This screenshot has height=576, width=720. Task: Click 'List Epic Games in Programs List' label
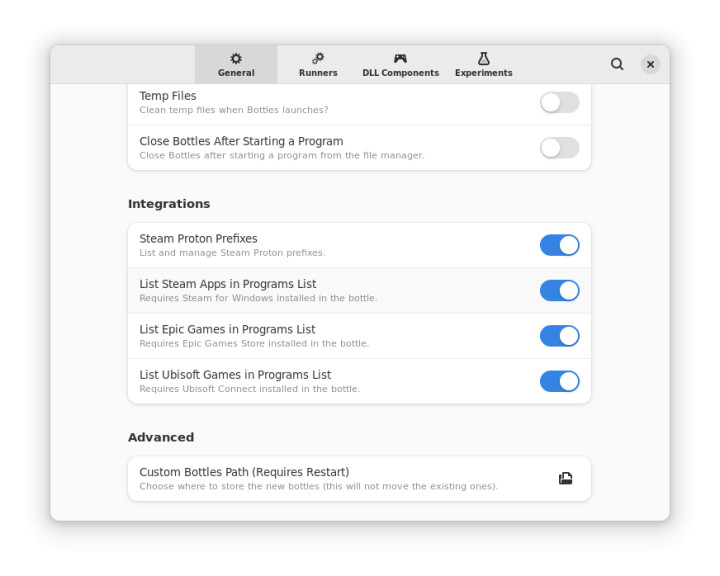coord(227,329)
